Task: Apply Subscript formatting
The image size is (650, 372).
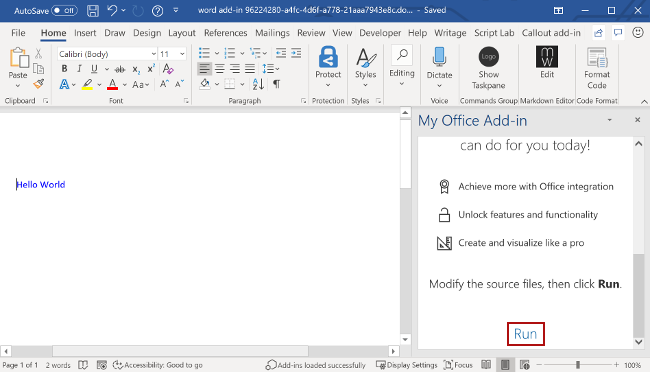Action: tap(136, 69)
